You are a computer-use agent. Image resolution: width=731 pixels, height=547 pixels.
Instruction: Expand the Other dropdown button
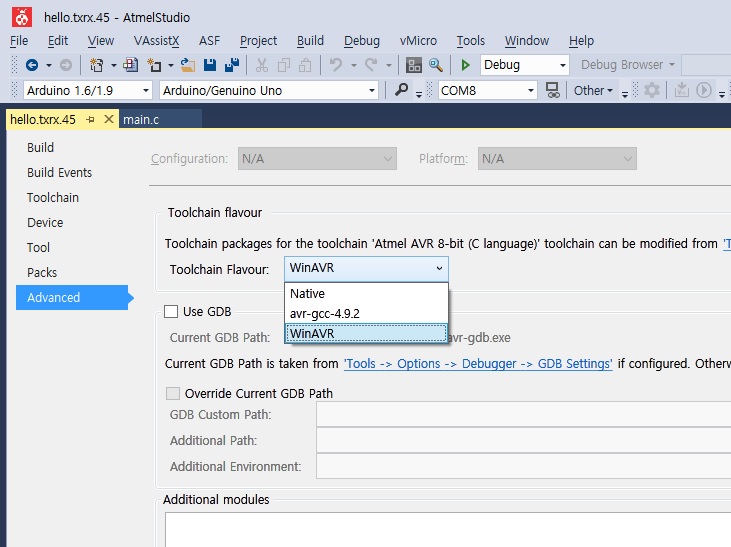click(x=593, y=90)
